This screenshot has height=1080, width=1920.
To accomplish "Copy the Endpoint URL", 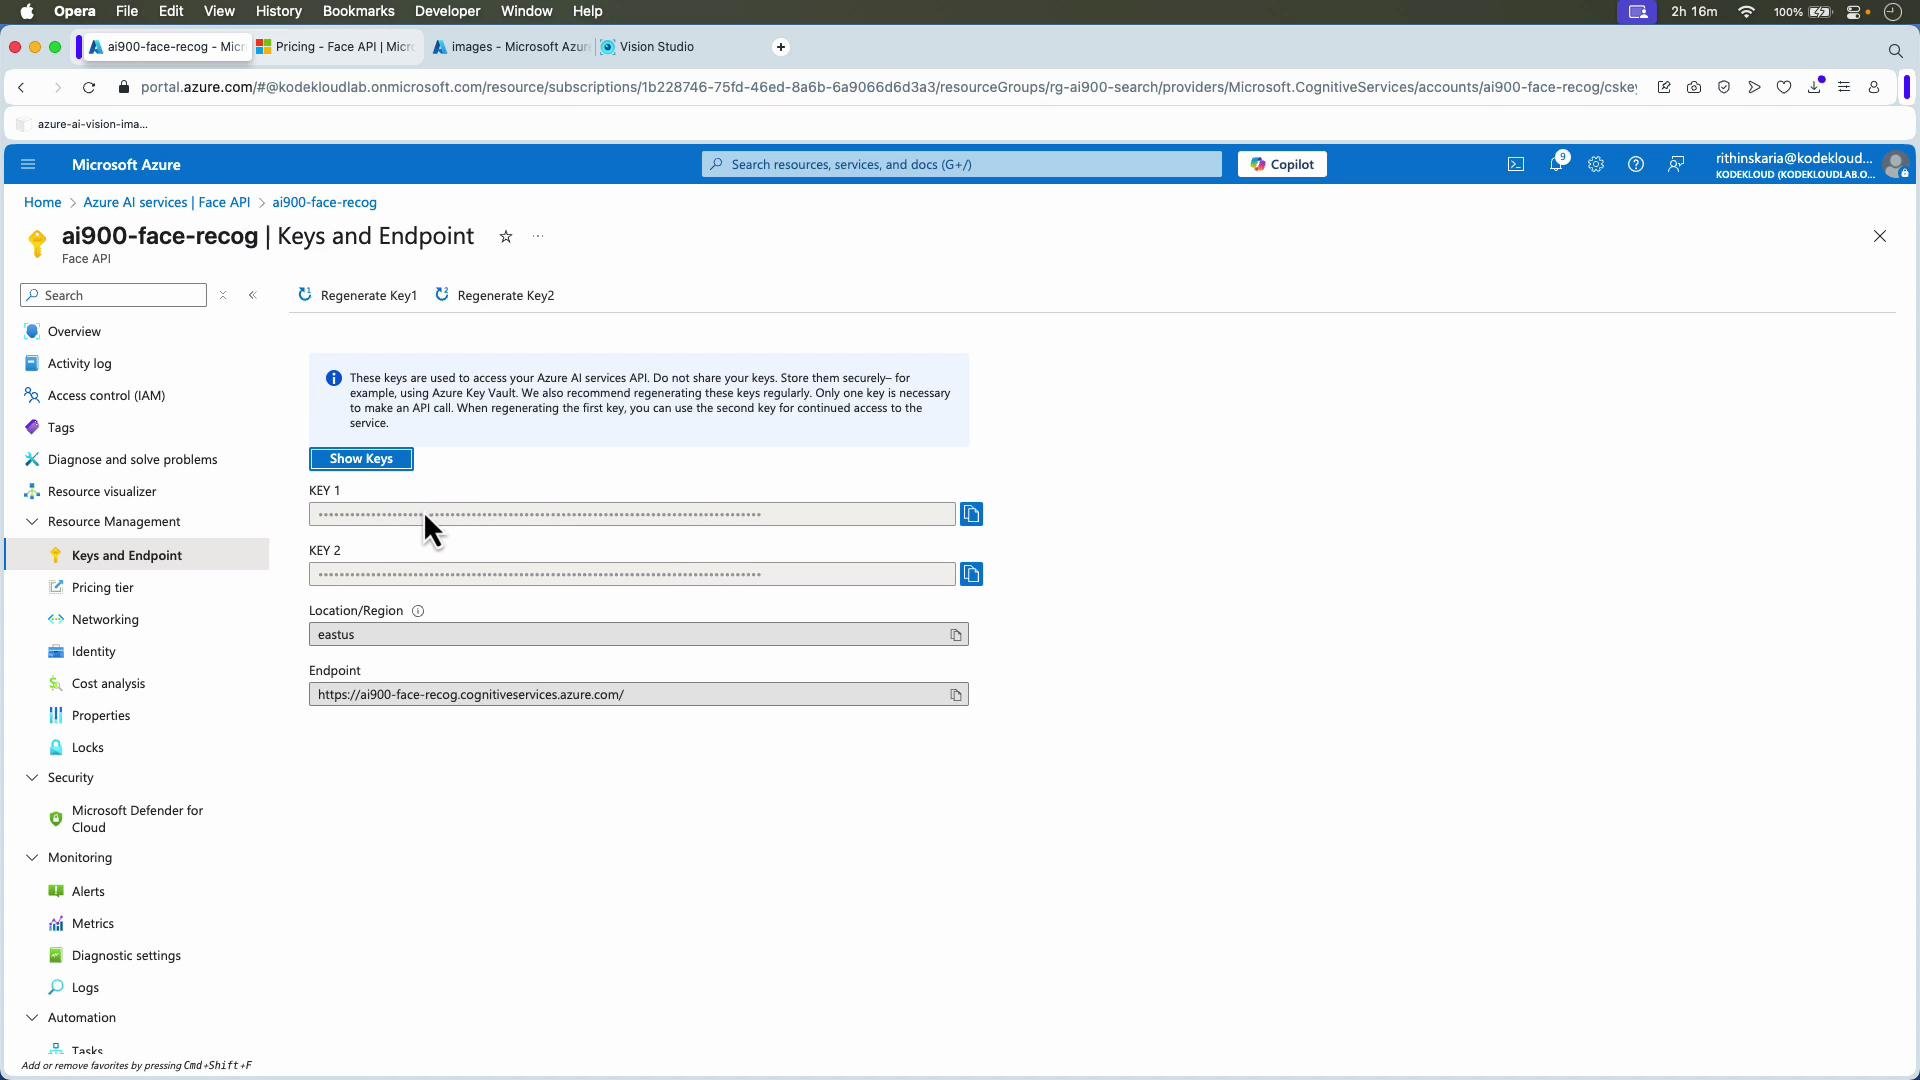I will 956,695.
